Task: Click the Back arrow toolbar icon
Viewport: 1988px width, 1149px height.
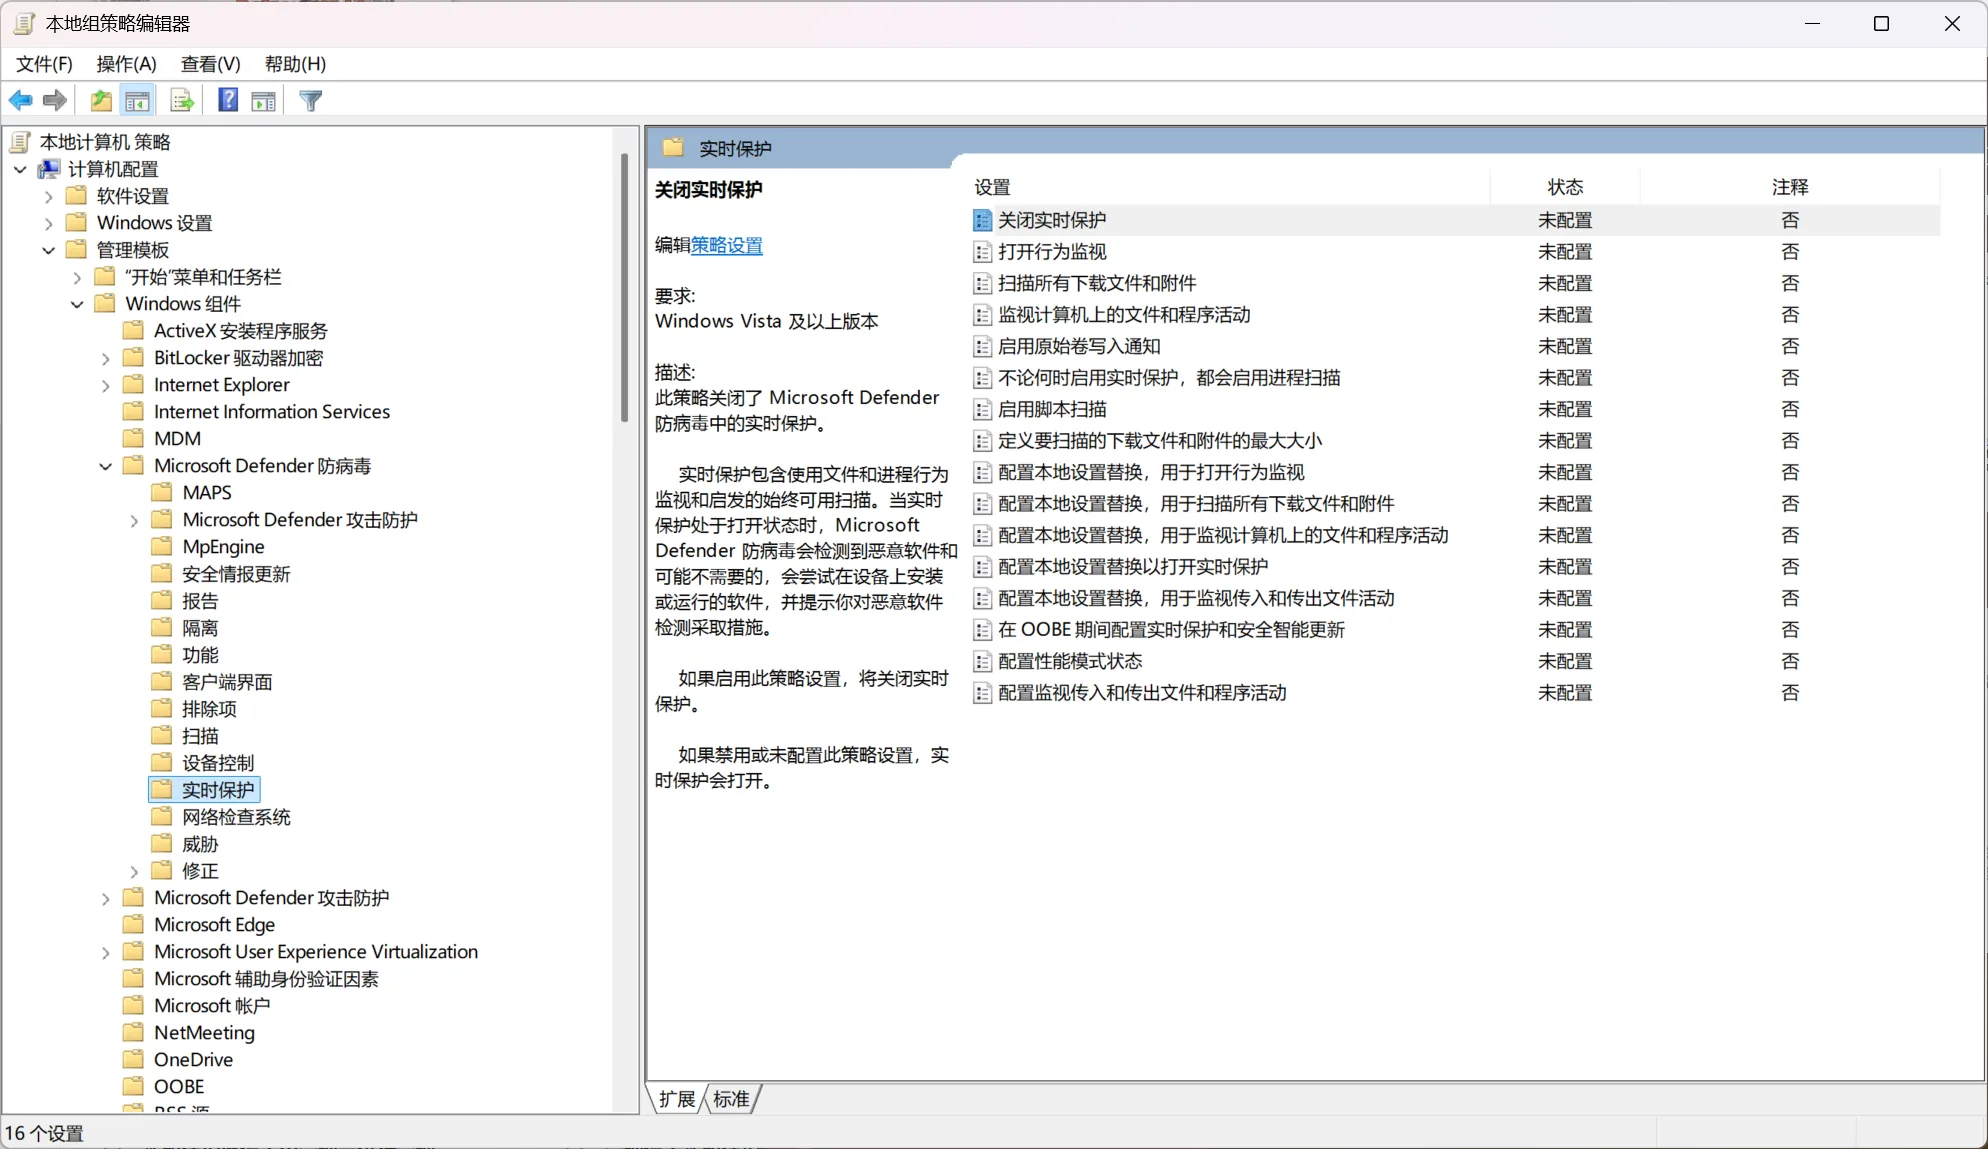Action: (x=21, y=100)
